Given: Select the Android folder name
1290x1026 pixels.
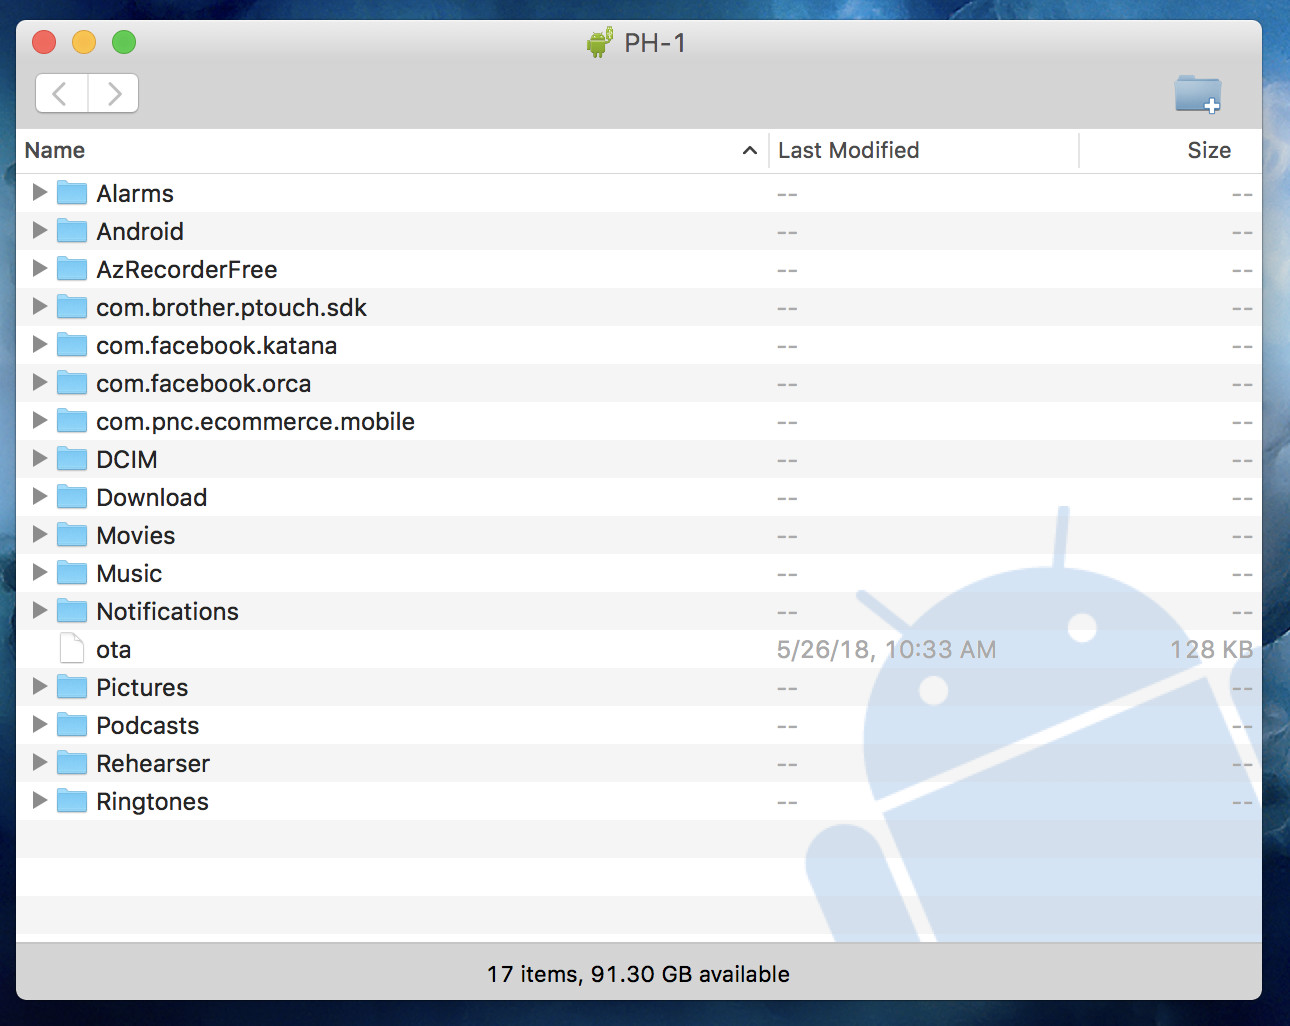Looking at the screenshot, I should (x=140, y=231).
